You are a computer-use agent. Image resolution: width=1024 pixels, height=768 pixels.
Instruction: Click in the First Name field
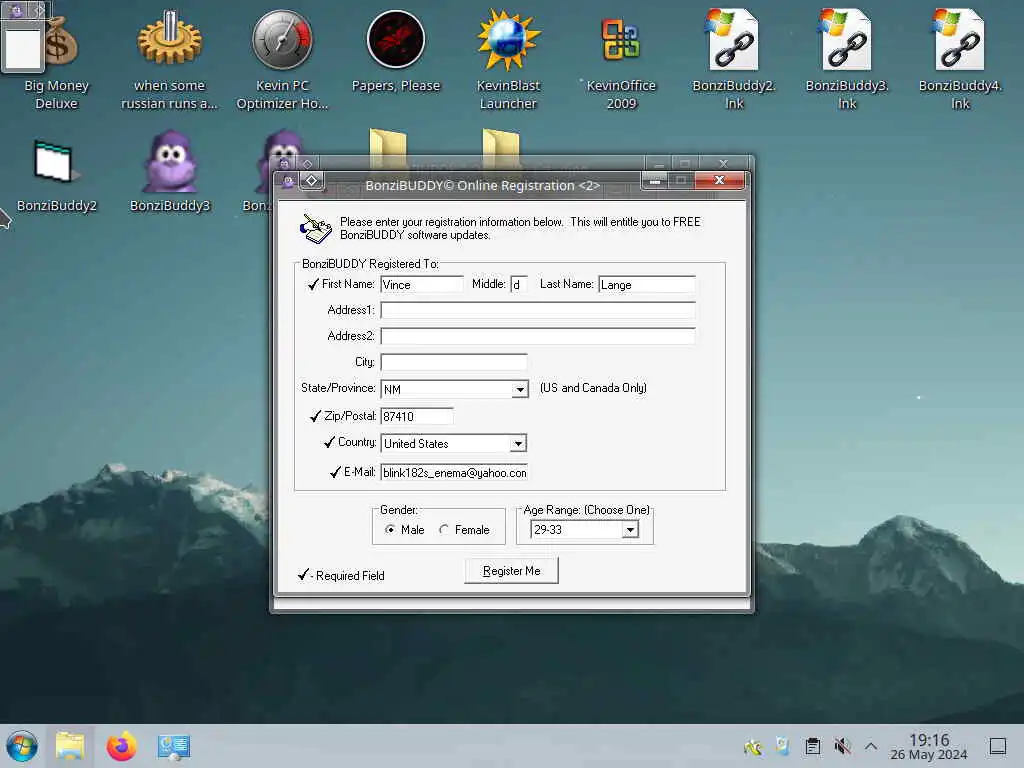(x=422, y=284)
